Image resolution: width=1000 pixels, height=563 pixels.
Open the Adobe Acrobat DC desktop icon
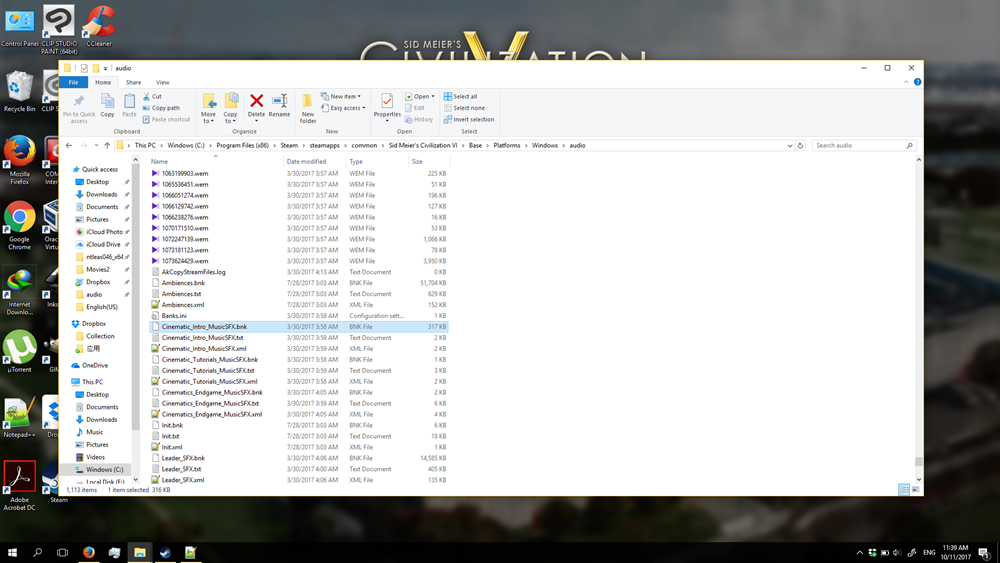pyautogui.click(x=20, y=485)
